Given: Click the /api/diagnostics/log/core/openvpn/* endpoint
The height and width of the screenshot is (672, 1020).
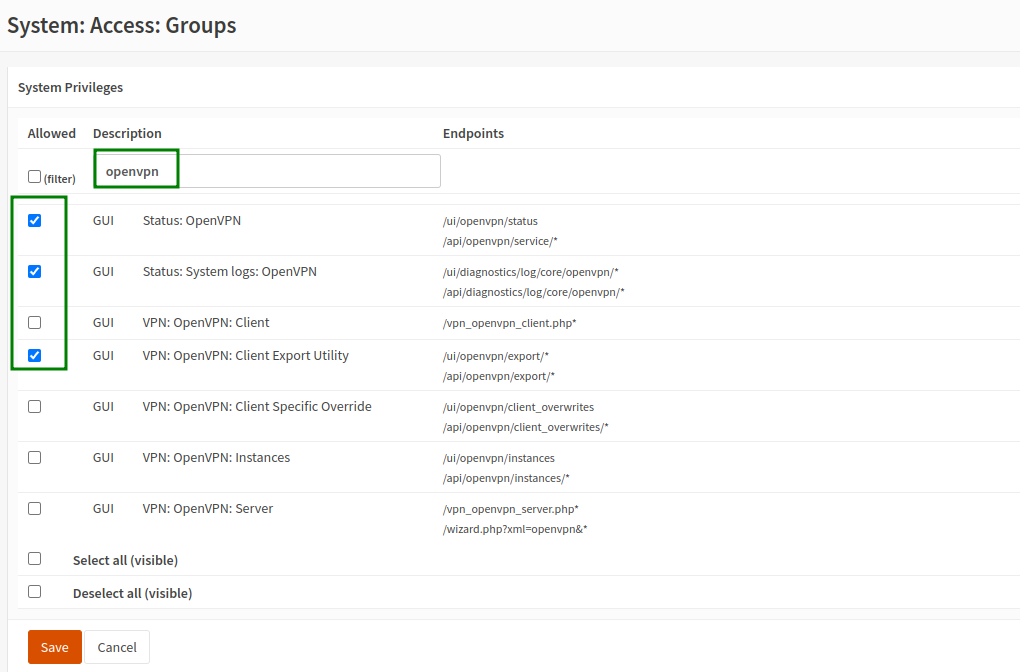Looking at the screenshot, I should (x=533, y=292).
